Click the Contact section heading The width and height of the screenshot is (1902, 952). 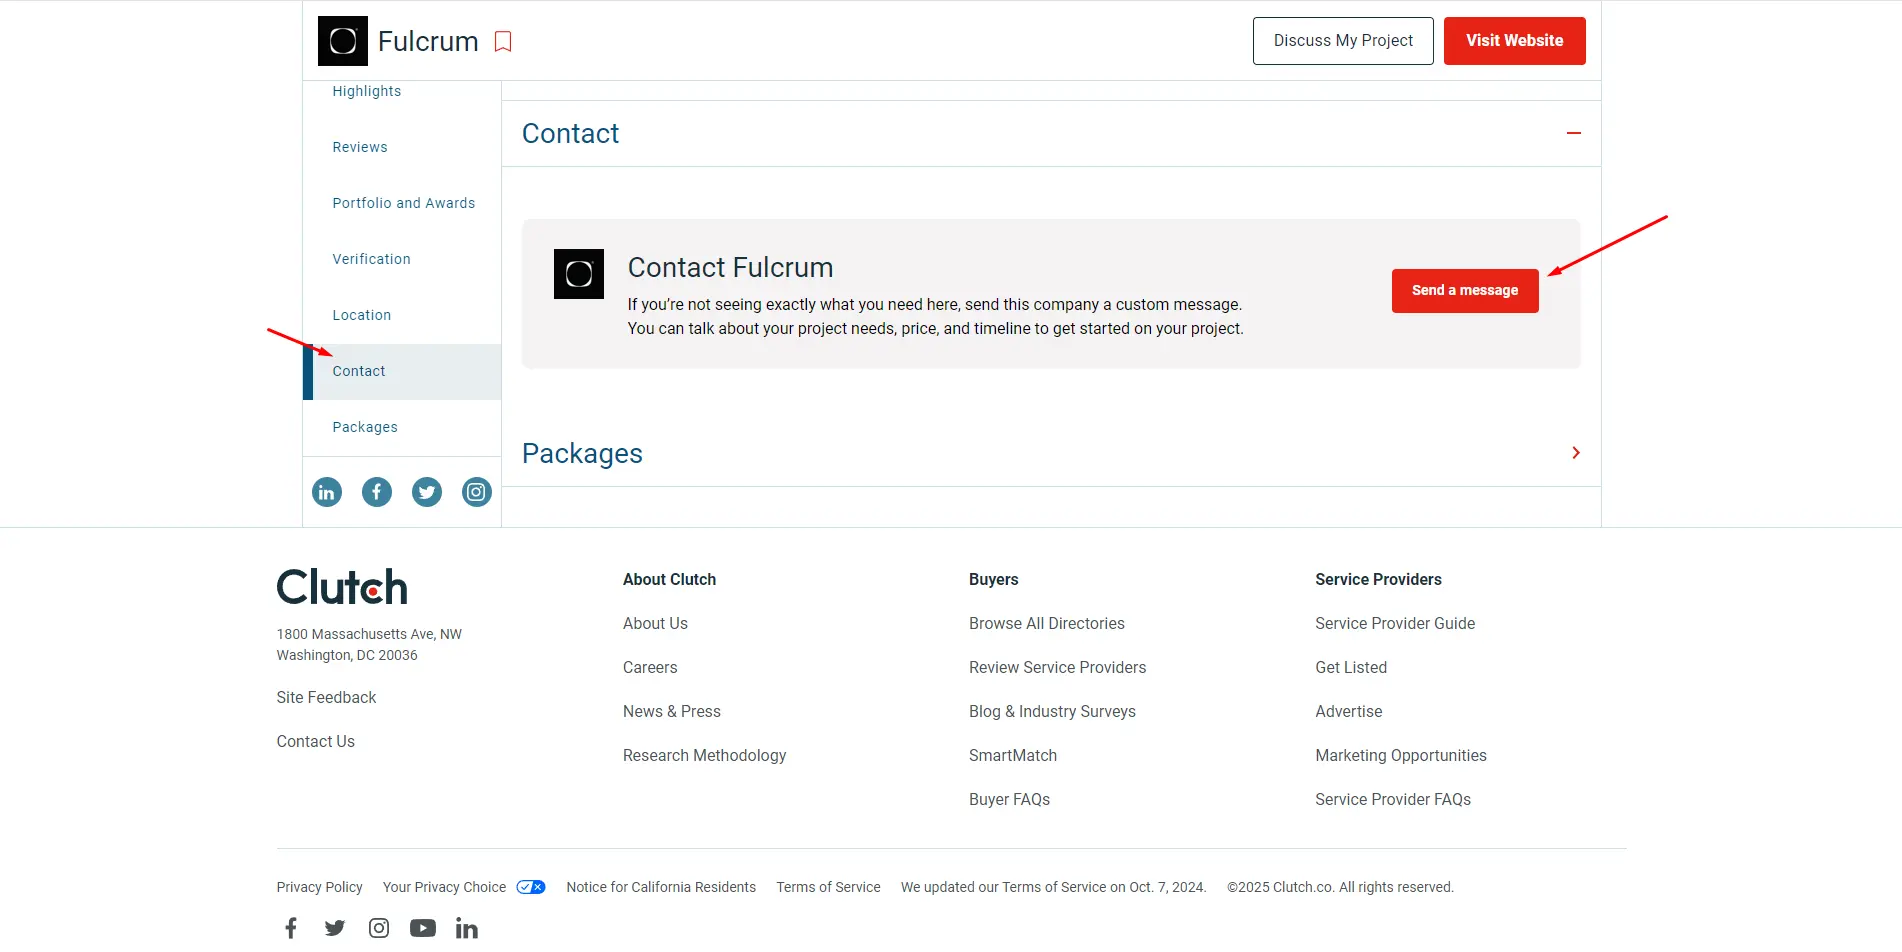click(570, 133)
